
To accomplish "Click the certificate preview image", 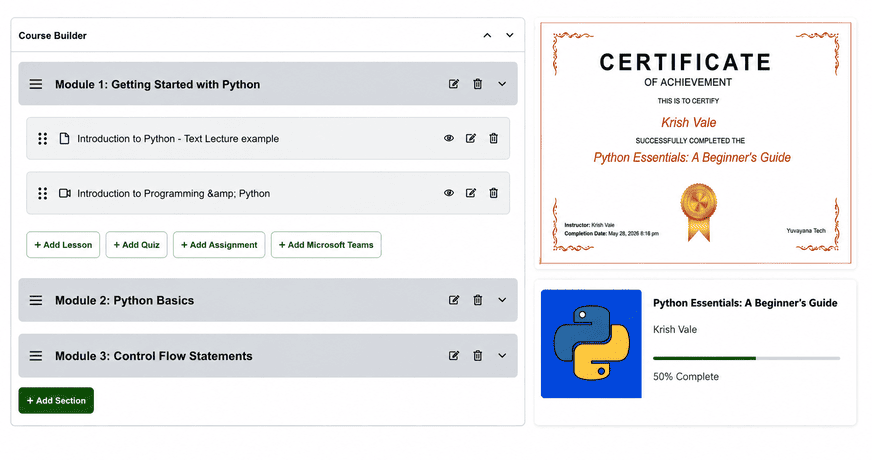I will (x=695, y=143).
